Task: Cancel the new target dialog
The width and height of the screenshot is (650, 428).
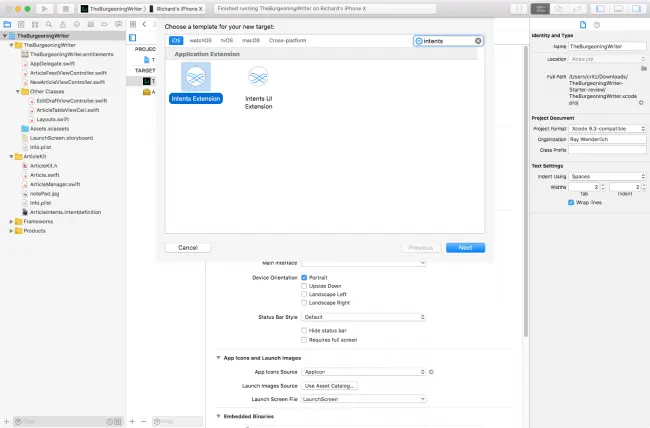Action: click(188, 248)
